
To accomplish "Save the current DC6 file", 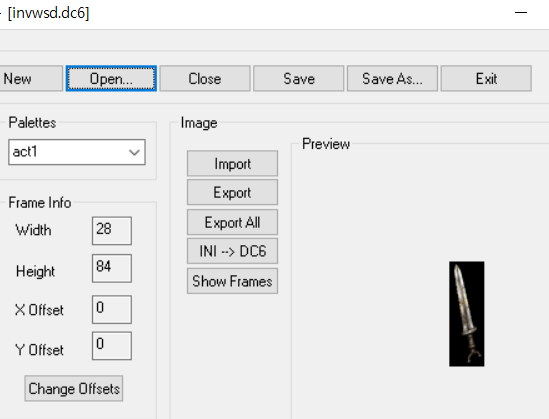I will tap(299, 78).
